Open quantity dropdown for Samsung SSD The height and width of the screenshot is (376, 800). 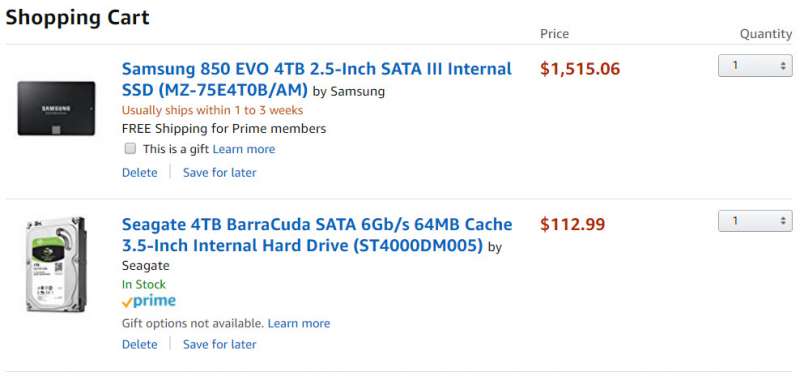[x=755, y=65]
